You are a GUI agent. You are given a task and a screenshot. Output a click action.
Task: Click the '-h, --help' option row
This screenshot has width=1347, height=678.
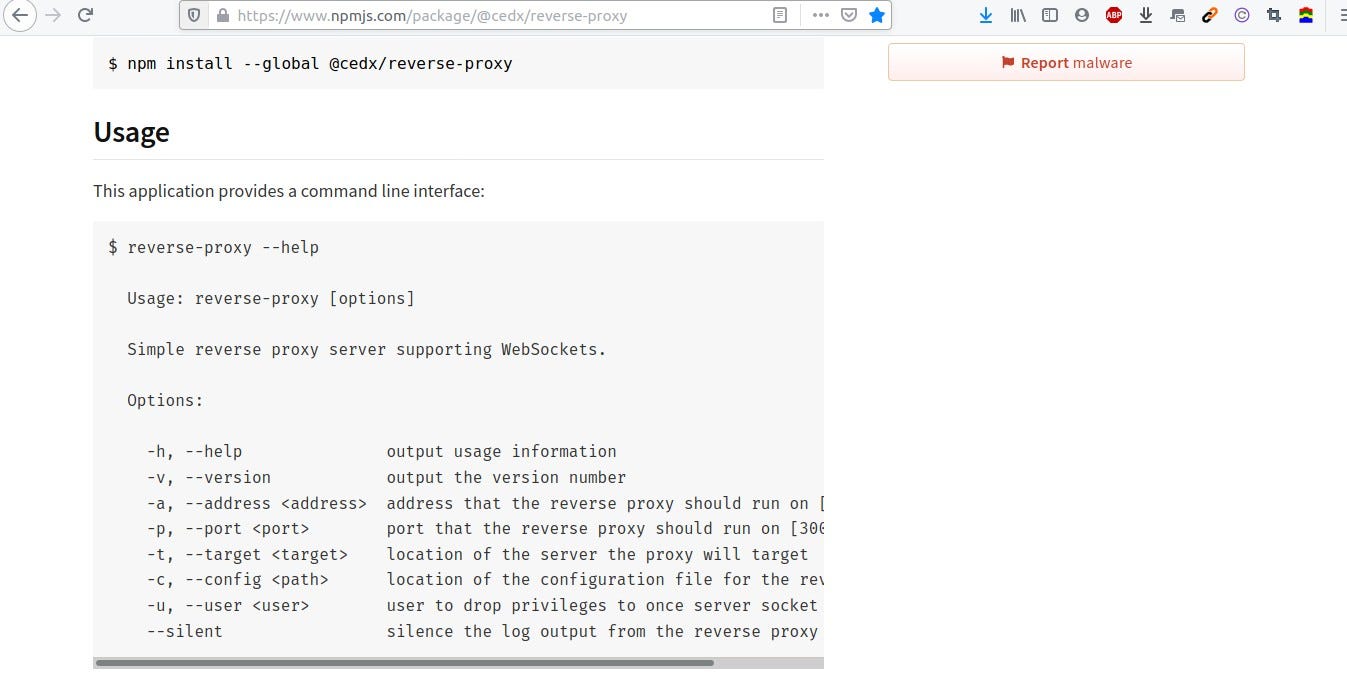tap(381, 451)
